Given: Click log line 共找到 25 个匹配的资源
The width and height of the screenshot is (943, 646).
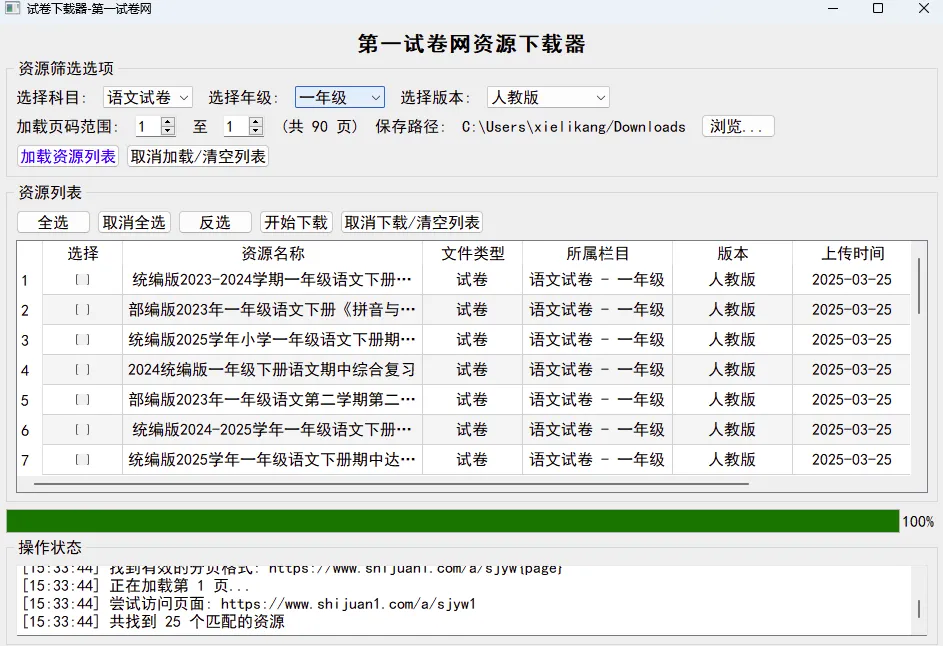Looking at the screenshot, I should click(153, 621).
